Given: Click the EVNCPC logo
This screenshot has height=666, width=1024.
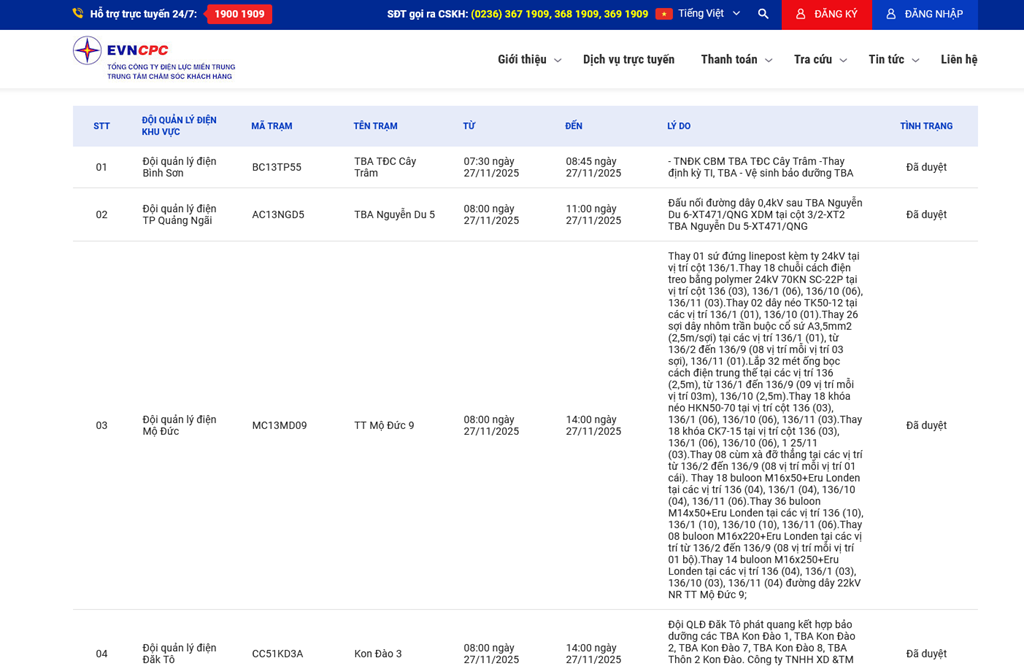Looking at the screenshot, I should [x=153, y=59].
